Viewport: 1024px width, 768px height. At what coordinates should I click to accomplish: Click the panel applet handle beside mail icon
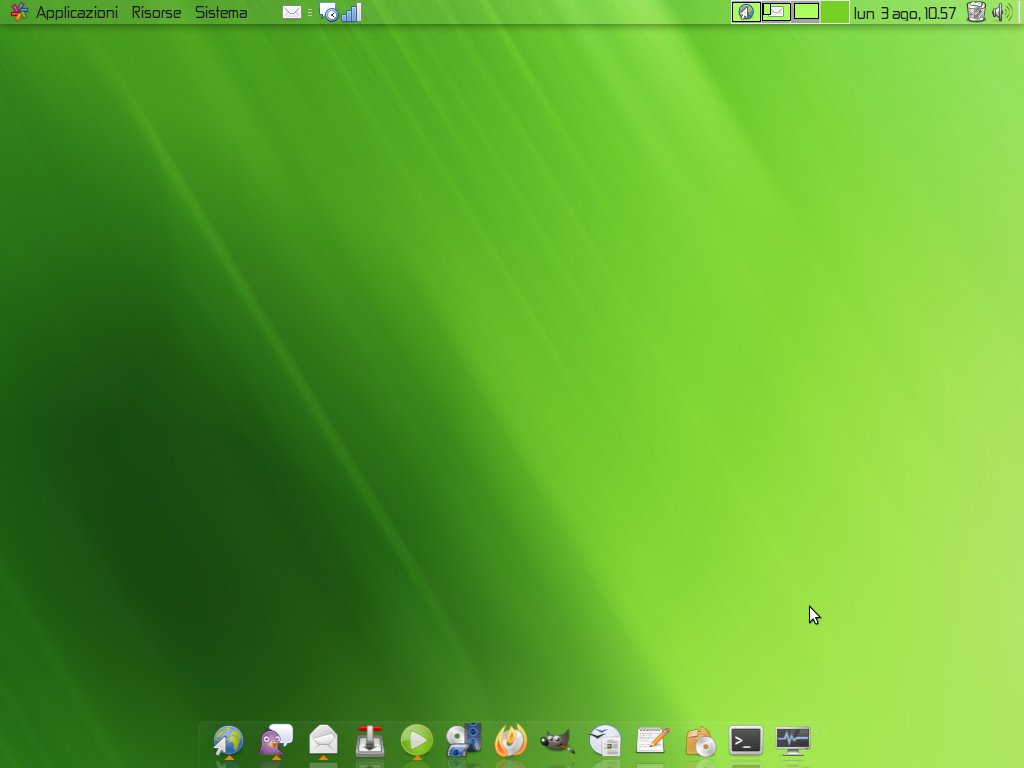(x=310, y=12)
